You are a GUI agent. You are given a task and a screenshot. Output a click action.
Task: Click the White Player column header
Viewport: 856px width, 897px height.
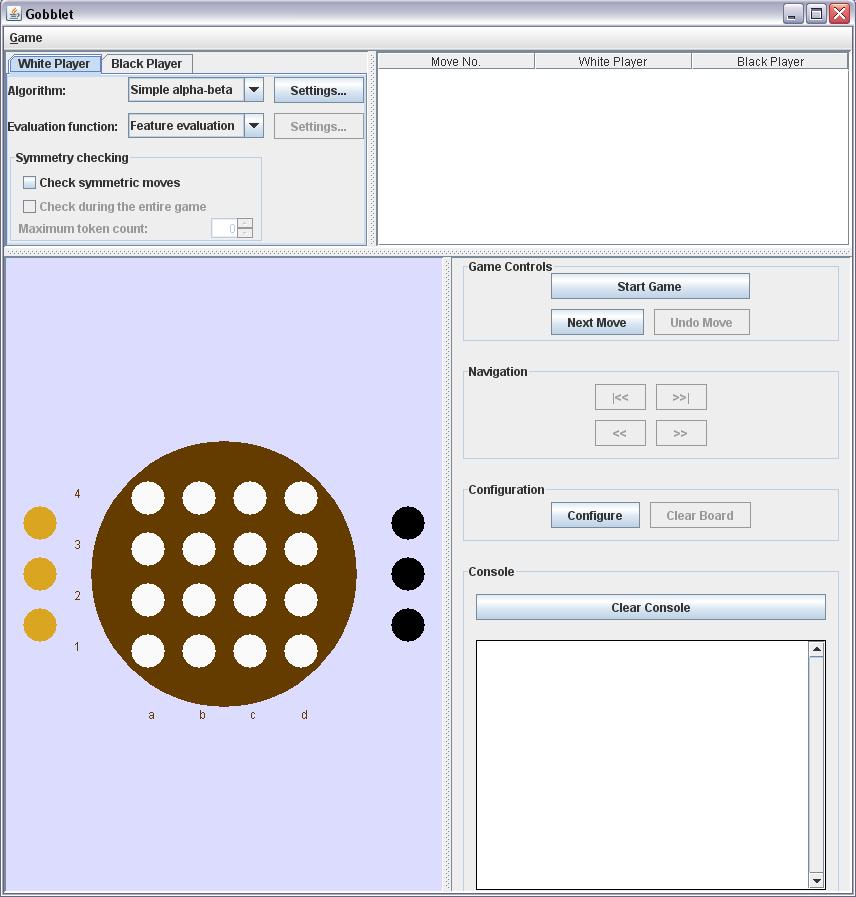(613, 61)
